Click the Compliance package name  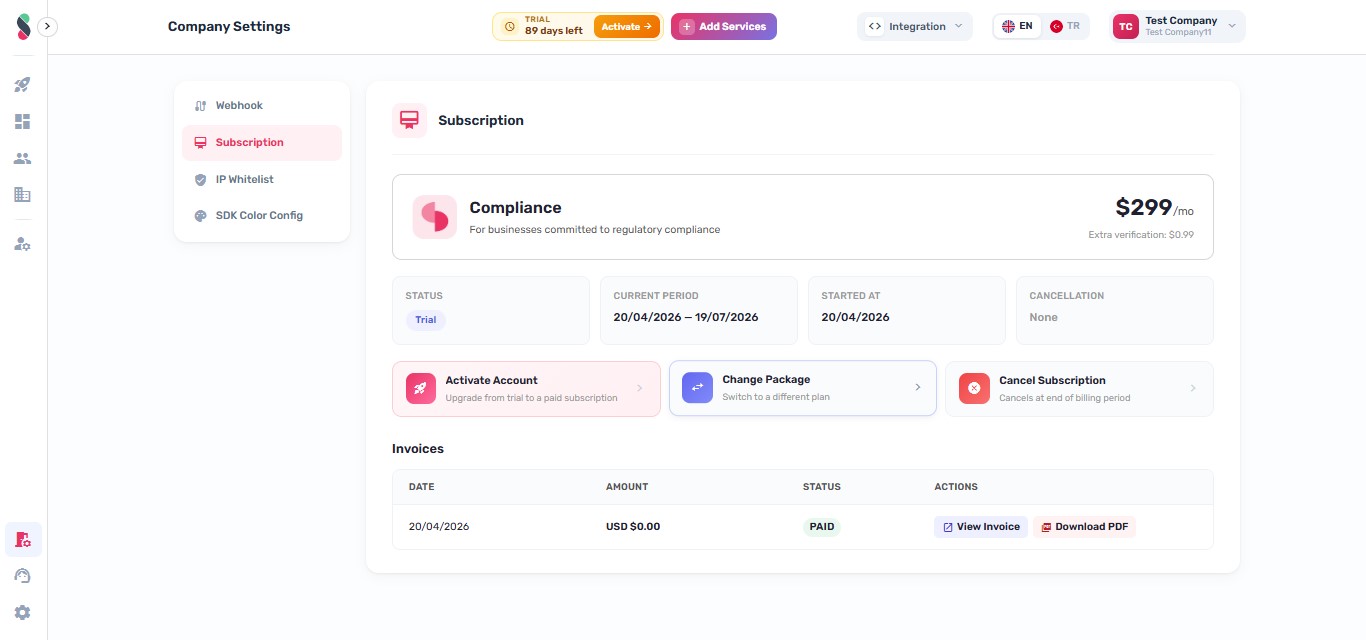coord(515,208)
